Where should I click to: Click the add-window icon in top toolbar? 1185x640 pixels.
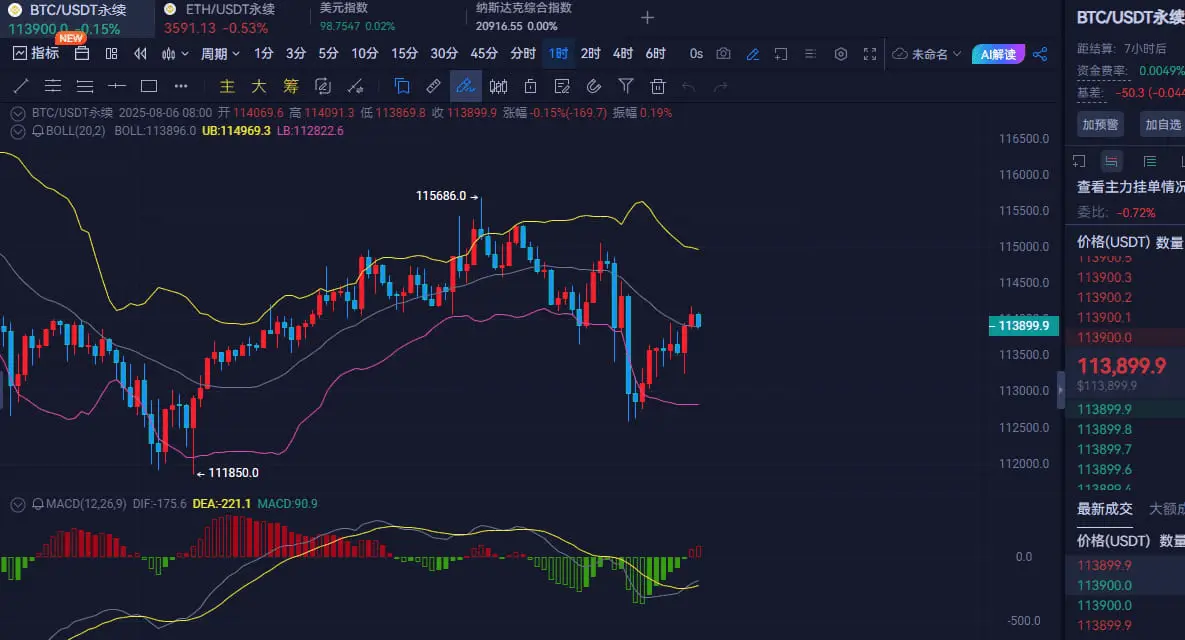781,54
